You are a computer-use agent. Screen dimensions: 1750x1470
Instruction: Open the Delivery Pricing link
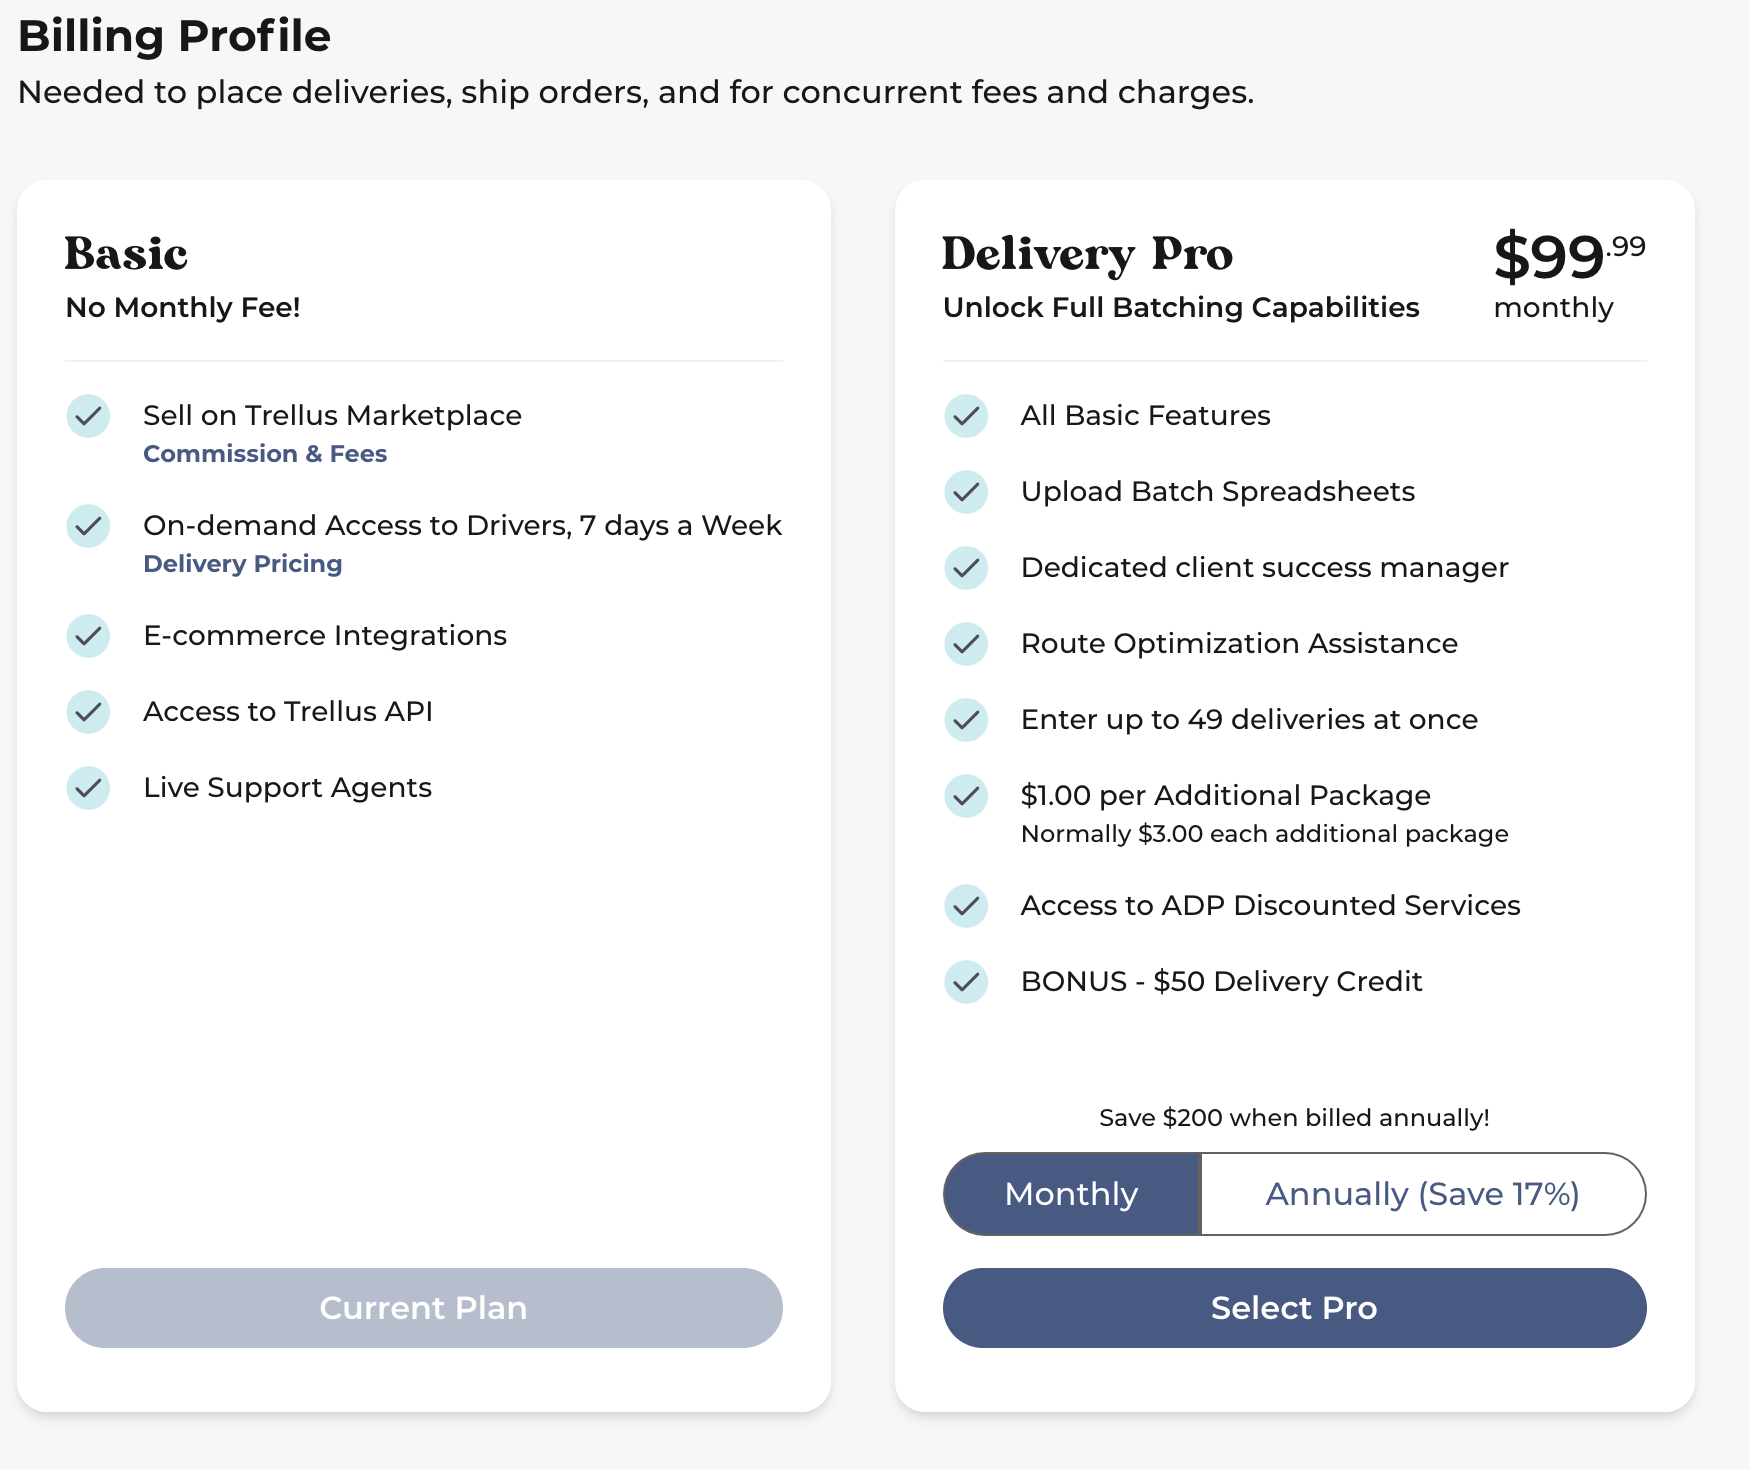[243, 564]
